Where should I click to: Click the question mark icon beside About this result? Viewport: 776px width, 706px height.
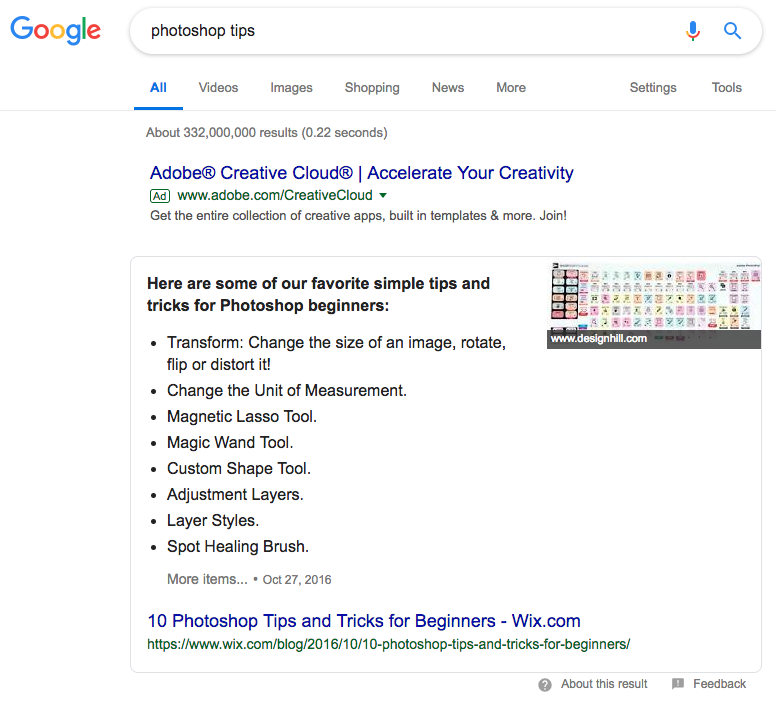pos(545,685)
